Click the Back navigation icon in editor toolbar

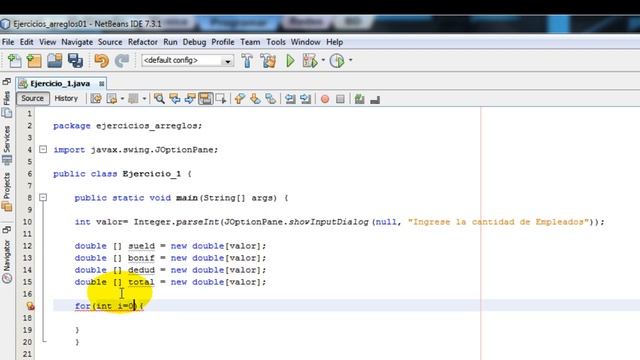point(111,98)
